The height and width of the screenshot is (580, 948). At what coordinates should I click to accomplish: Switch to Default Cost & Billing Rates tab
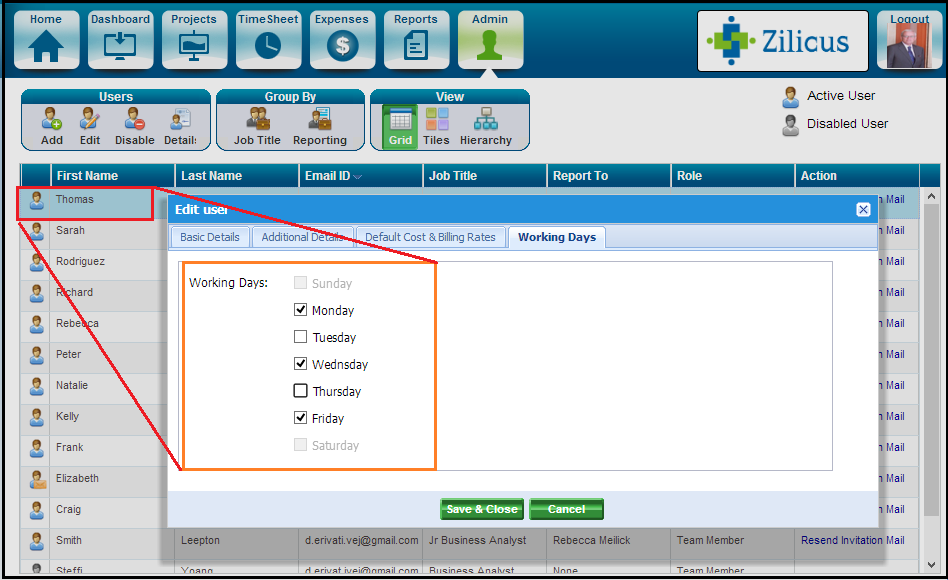coord(430,237)
